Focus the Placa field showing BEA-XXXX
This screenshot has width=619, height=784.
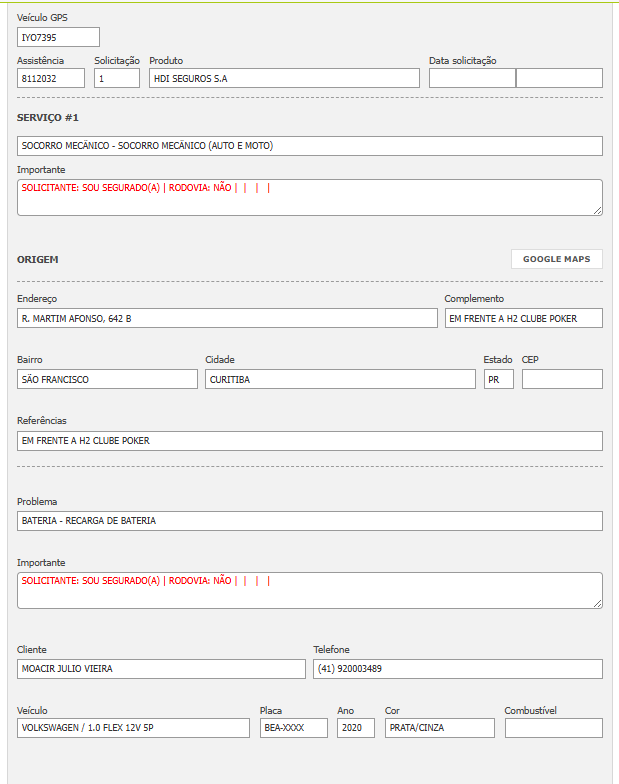pos(293,728)
